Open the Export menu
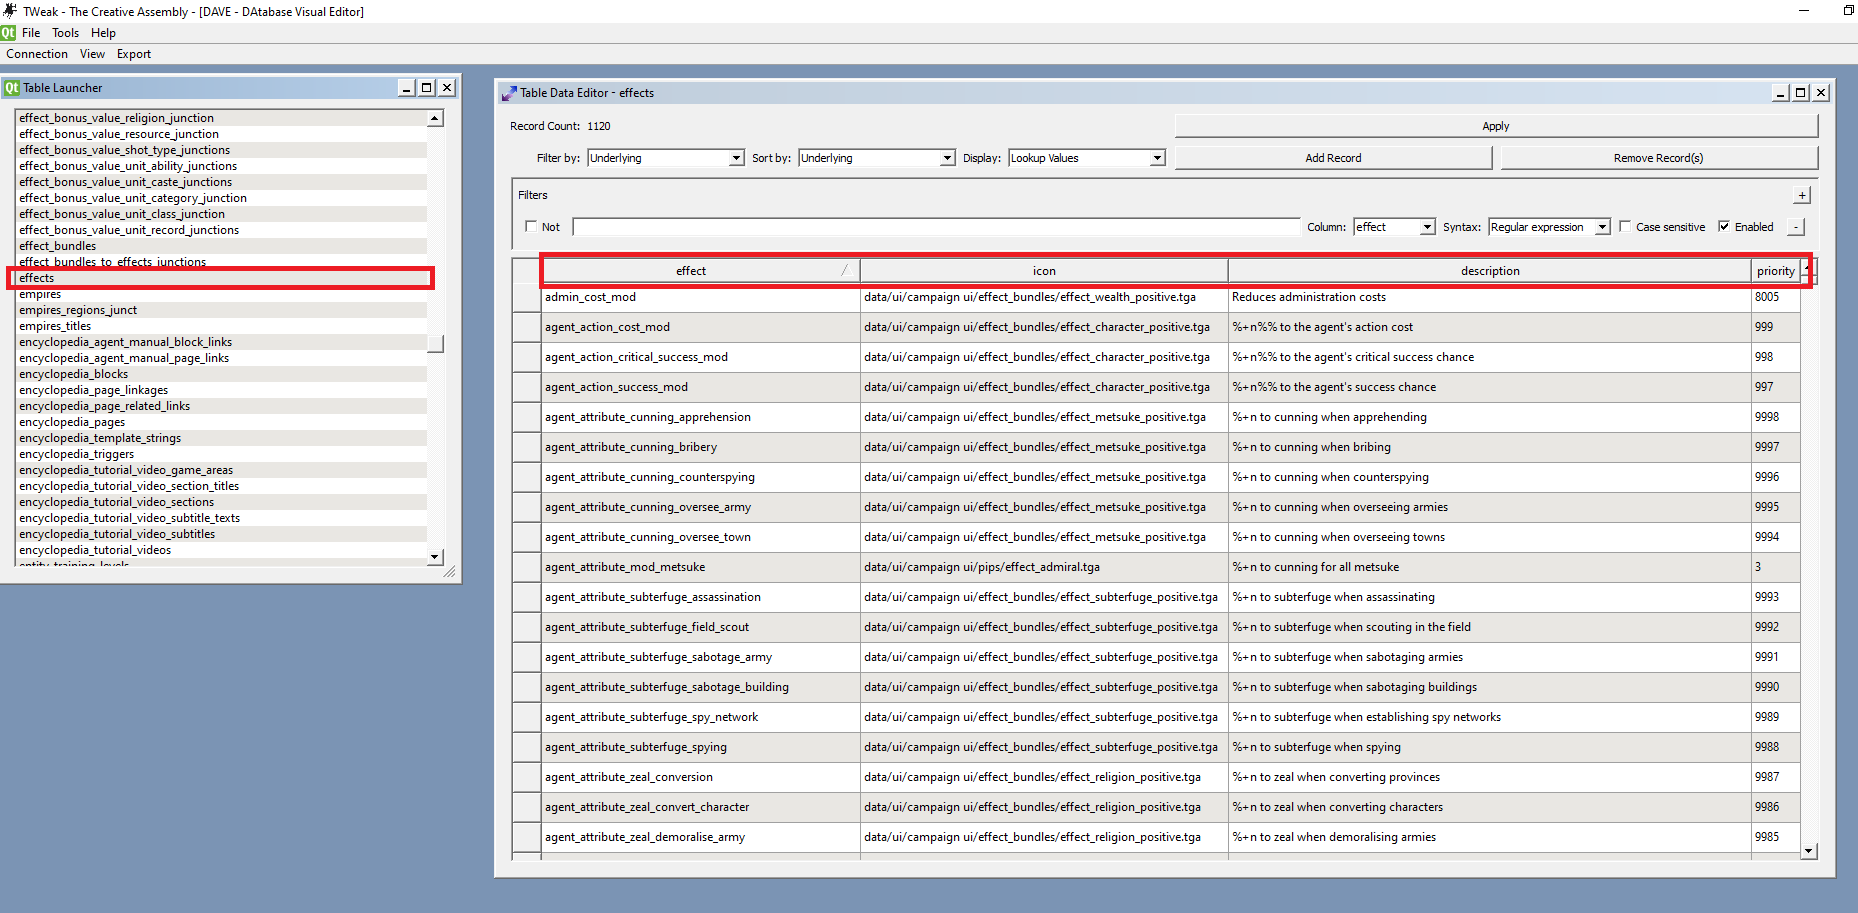 [x=134, y=54]
